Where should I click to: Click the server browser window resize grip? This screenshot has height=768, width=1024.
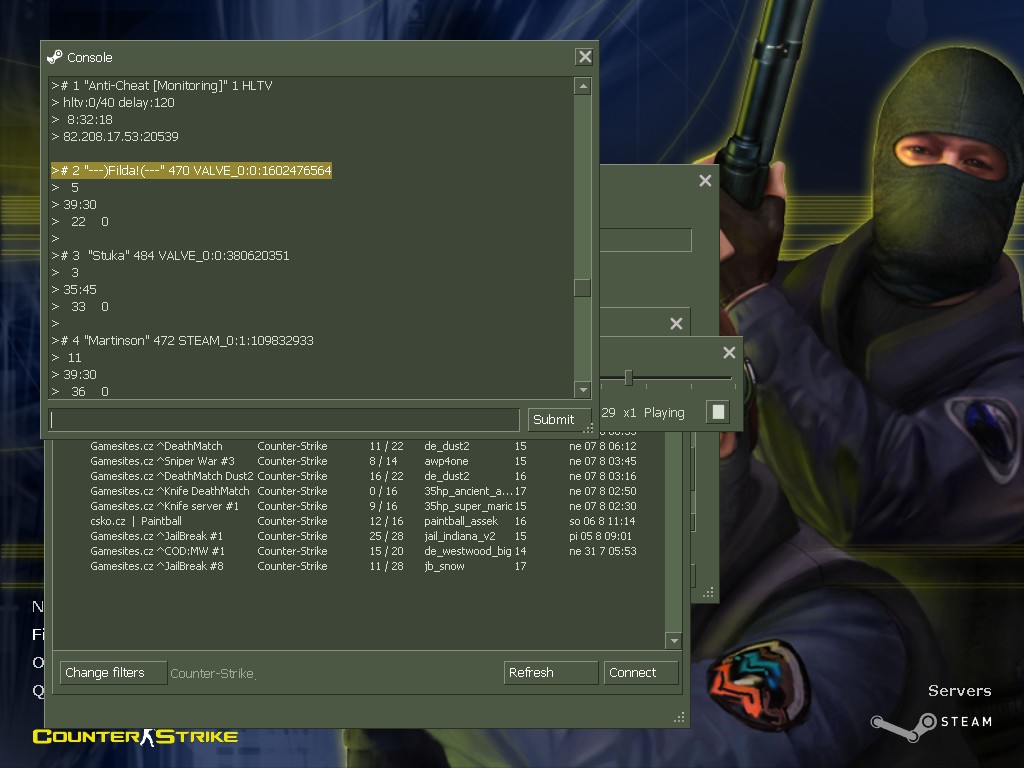(679, 717)
